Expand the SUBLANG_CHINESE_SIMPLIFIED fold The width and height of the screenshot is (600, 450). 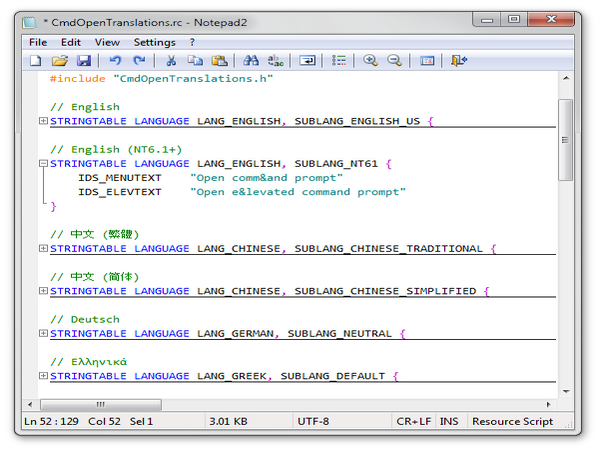pos(43,291)
